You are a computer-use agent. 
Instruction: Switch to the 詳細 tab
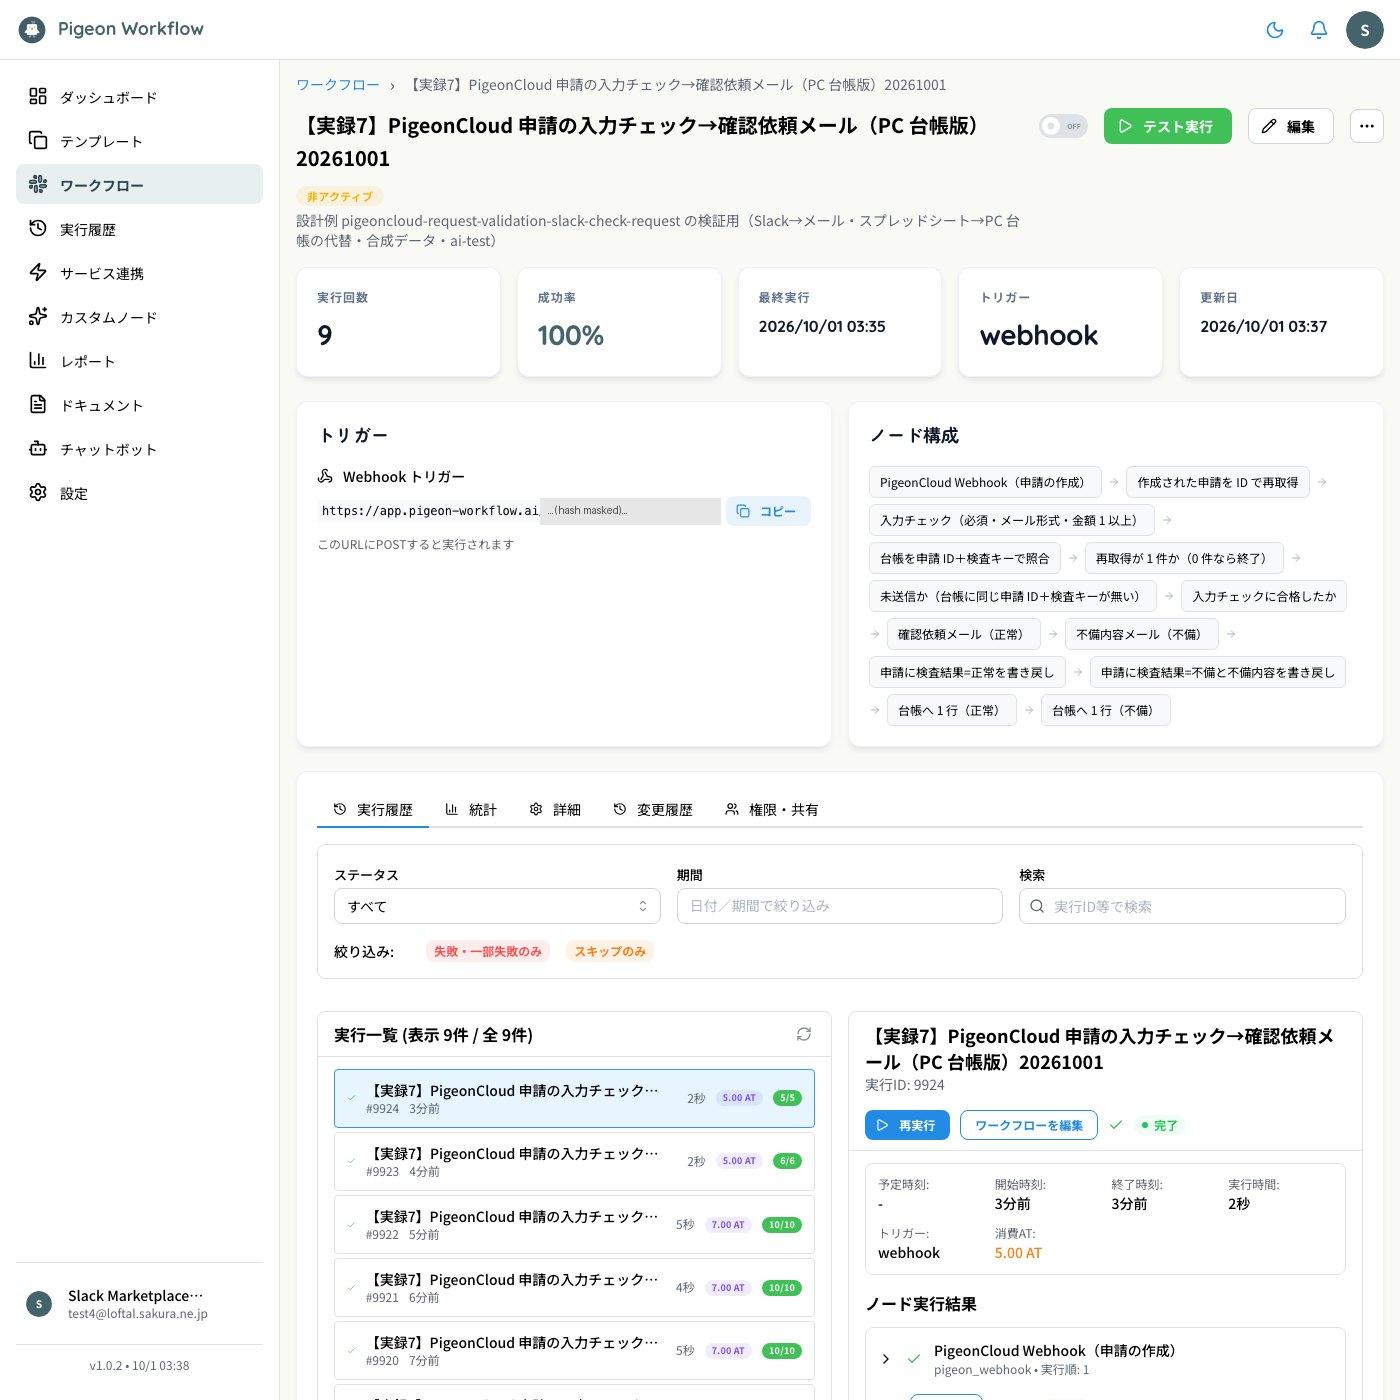[555, 809]
